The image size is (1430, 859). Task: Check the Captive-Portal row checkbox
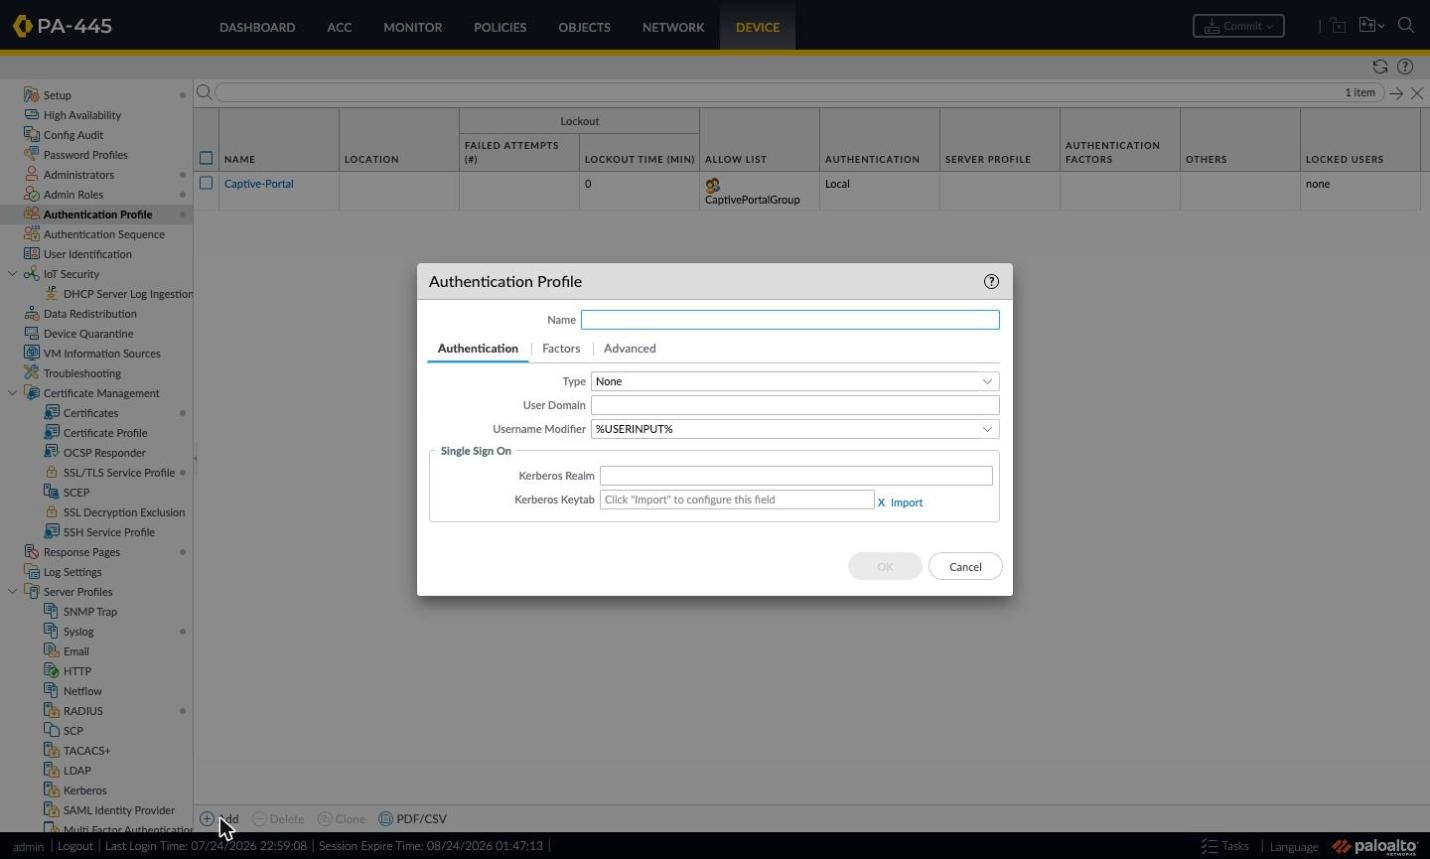206,183
